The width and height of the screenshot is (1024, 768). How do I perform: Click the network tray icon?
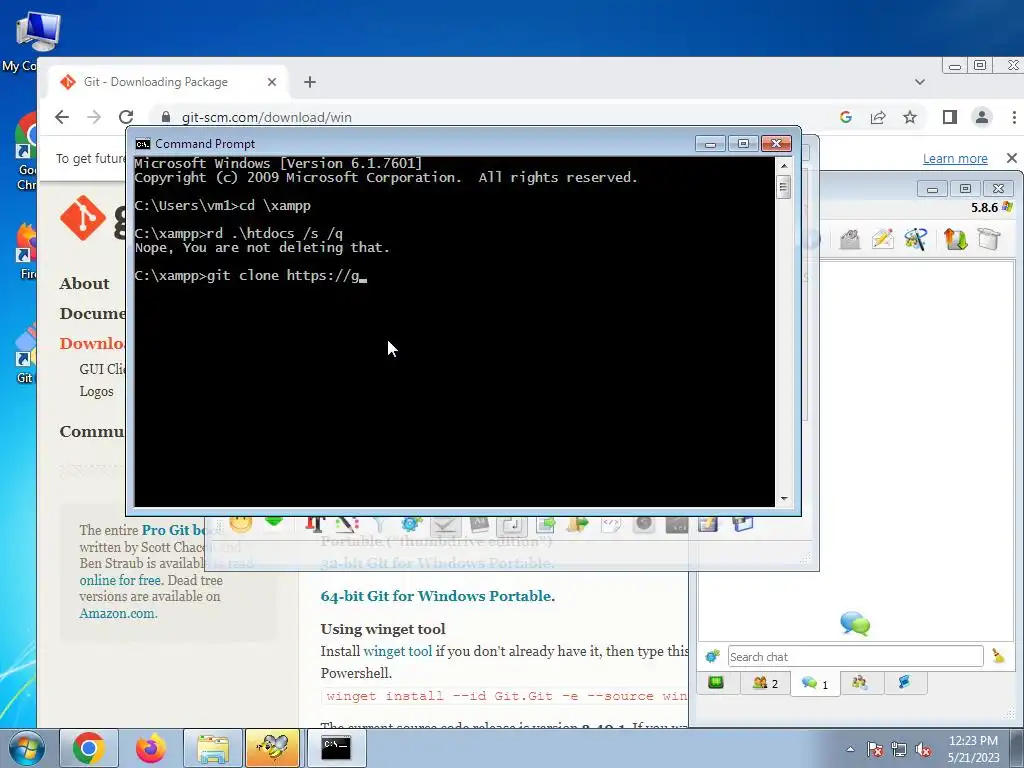899,749
